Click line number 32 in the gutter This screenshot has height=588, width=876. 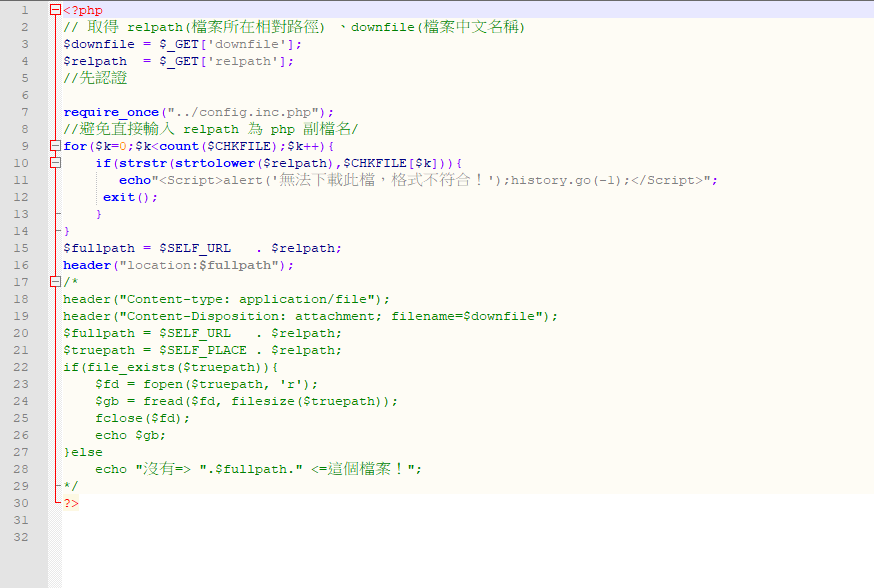click(21, 537)
